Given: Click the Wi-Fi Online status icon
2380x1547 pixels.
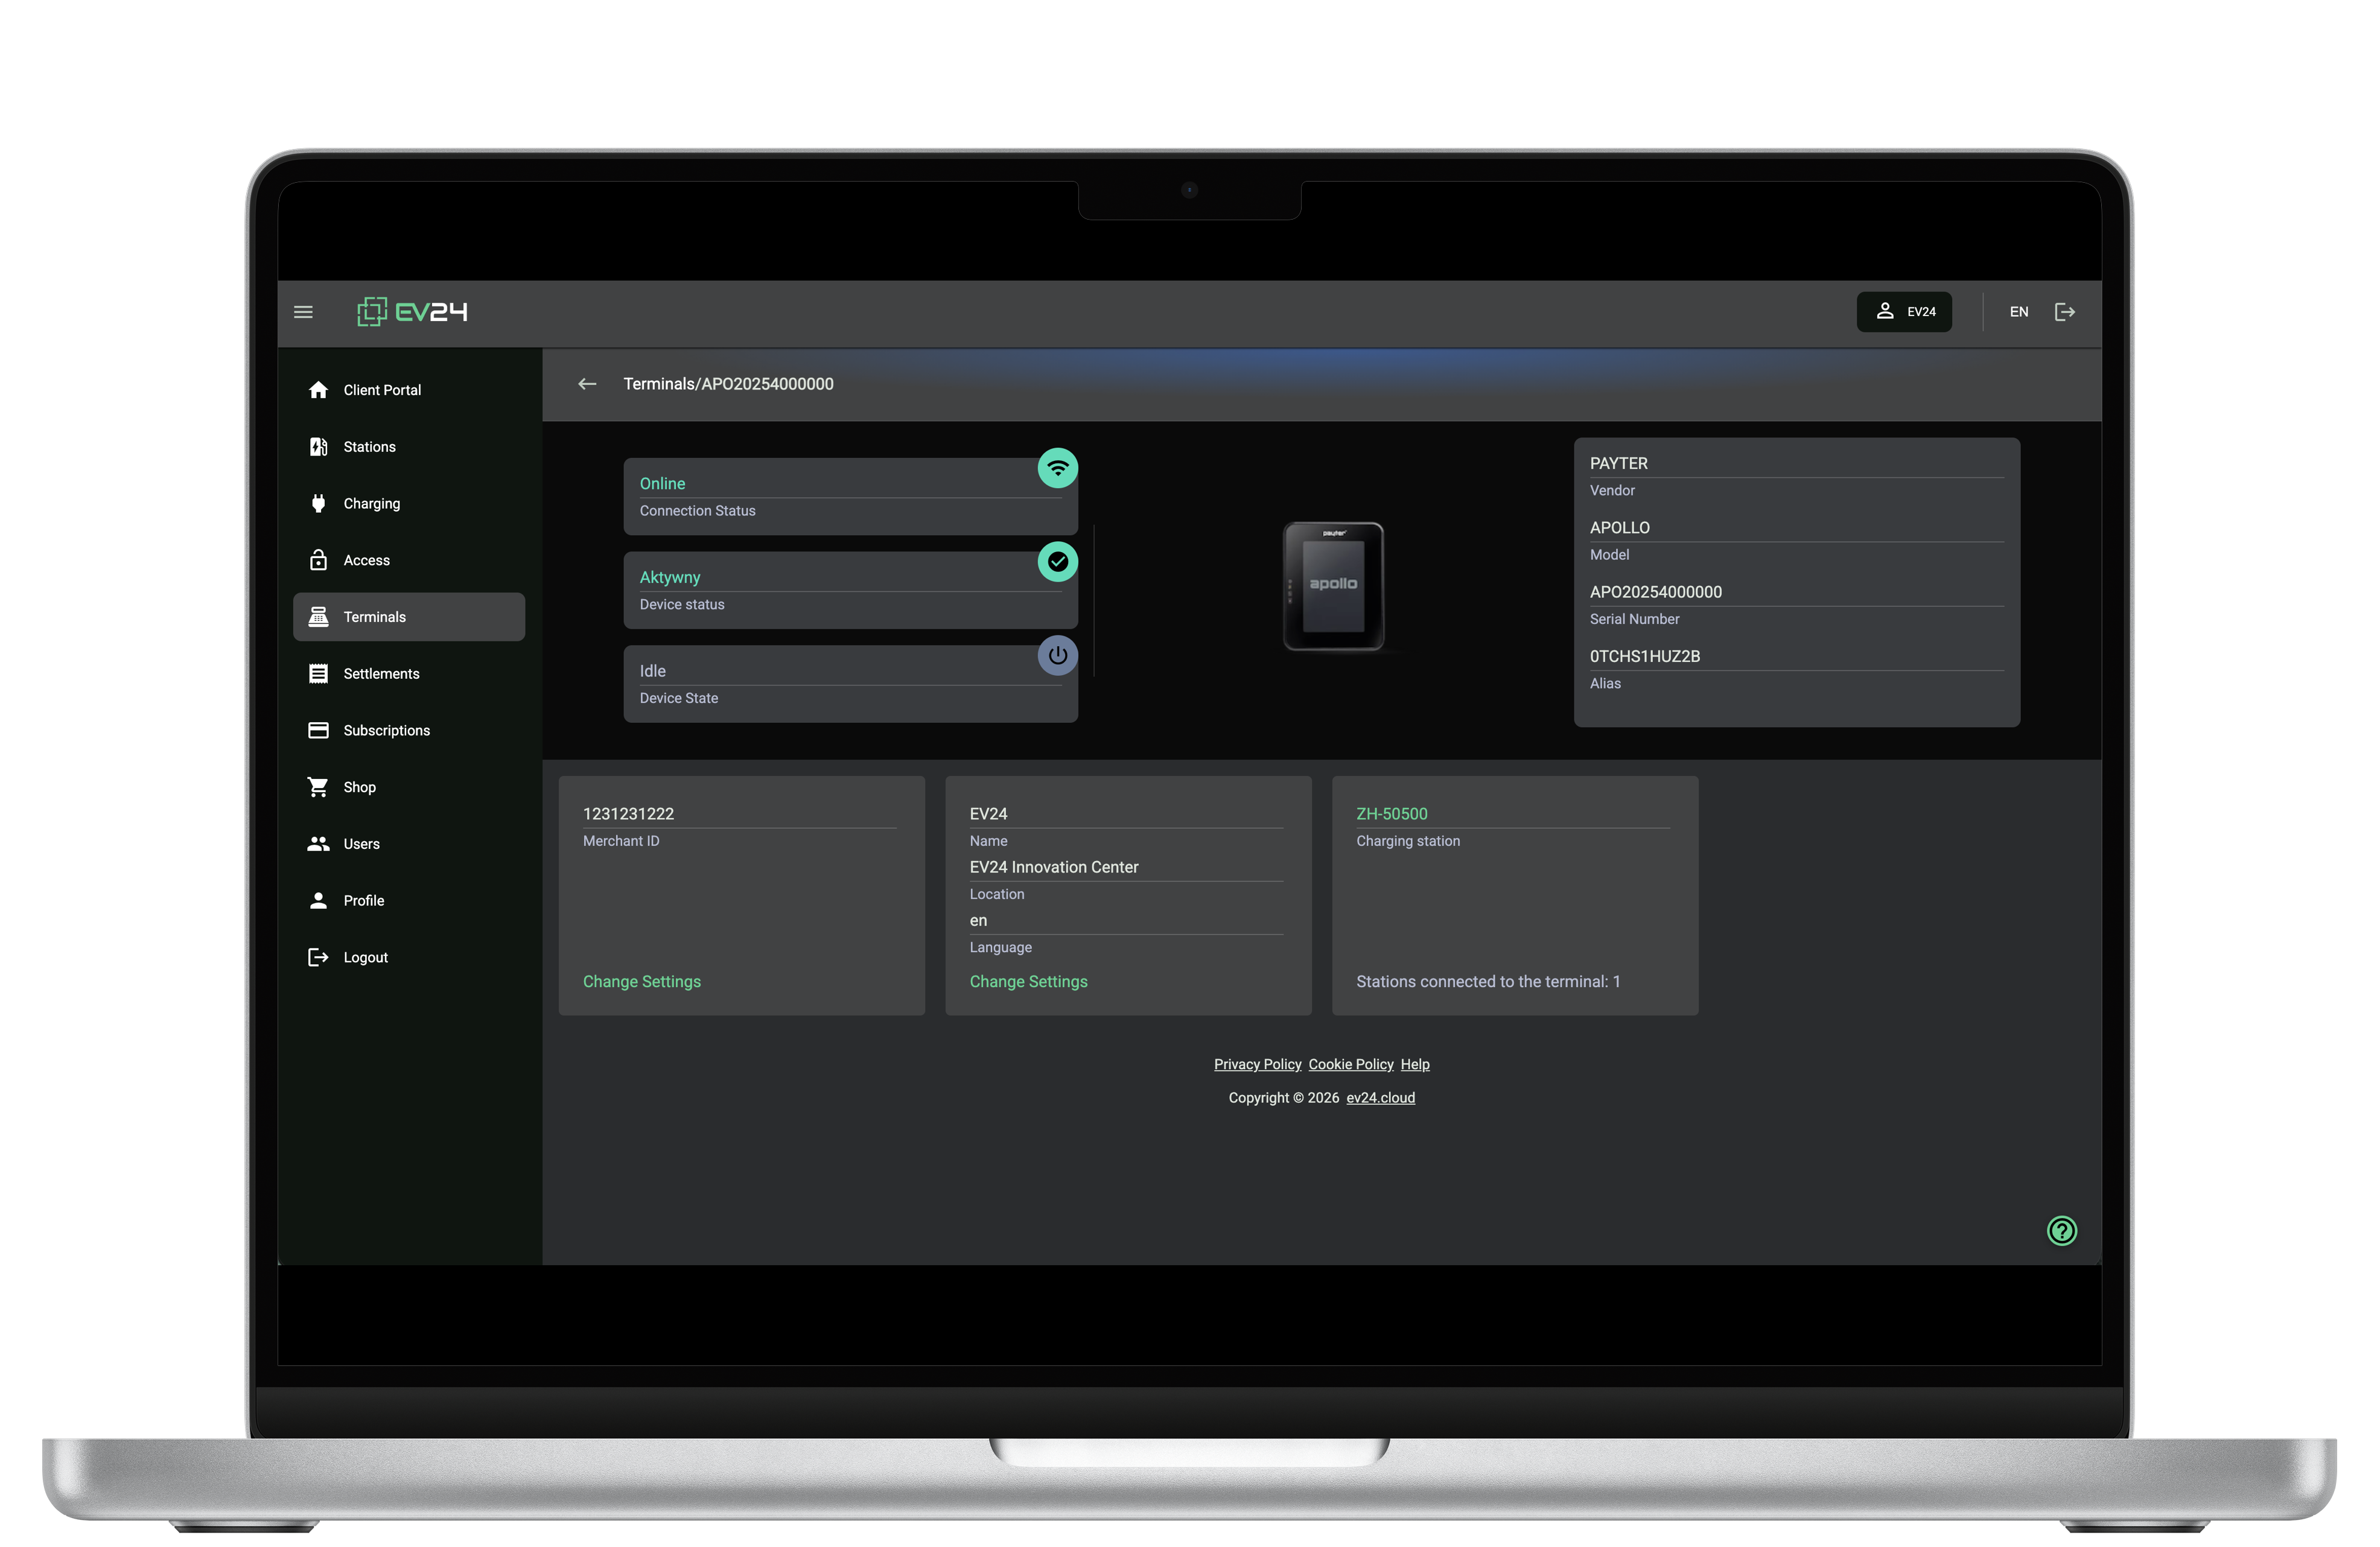Looking at the screenshot, I should pyautogui.click(x=1057, y=468).
